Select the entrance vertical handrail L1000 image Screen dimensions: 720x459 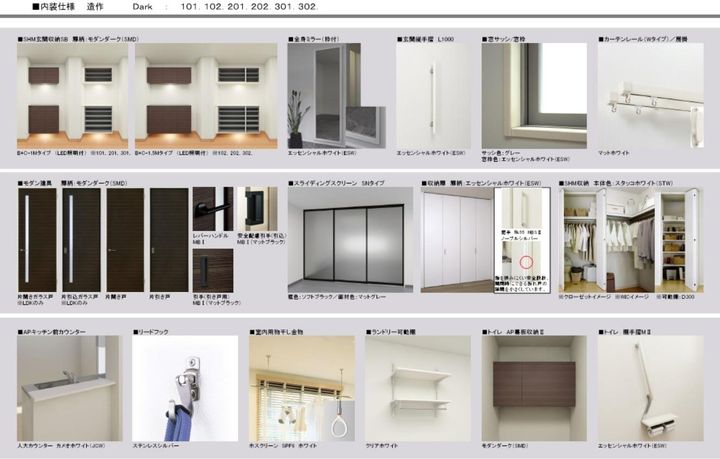click(432, 96)
